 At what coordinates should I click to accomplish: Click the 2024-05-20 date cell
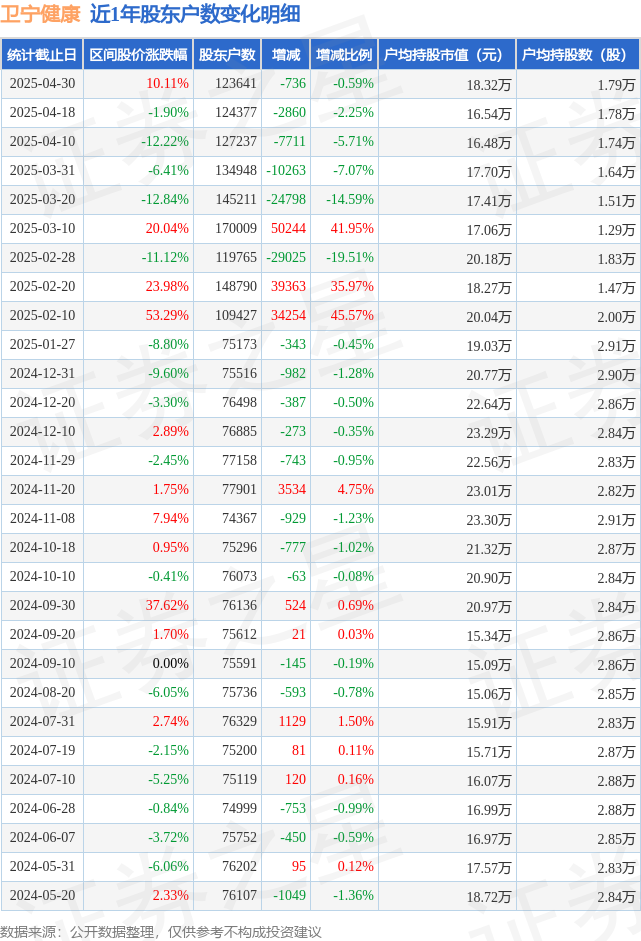point(43,895)
